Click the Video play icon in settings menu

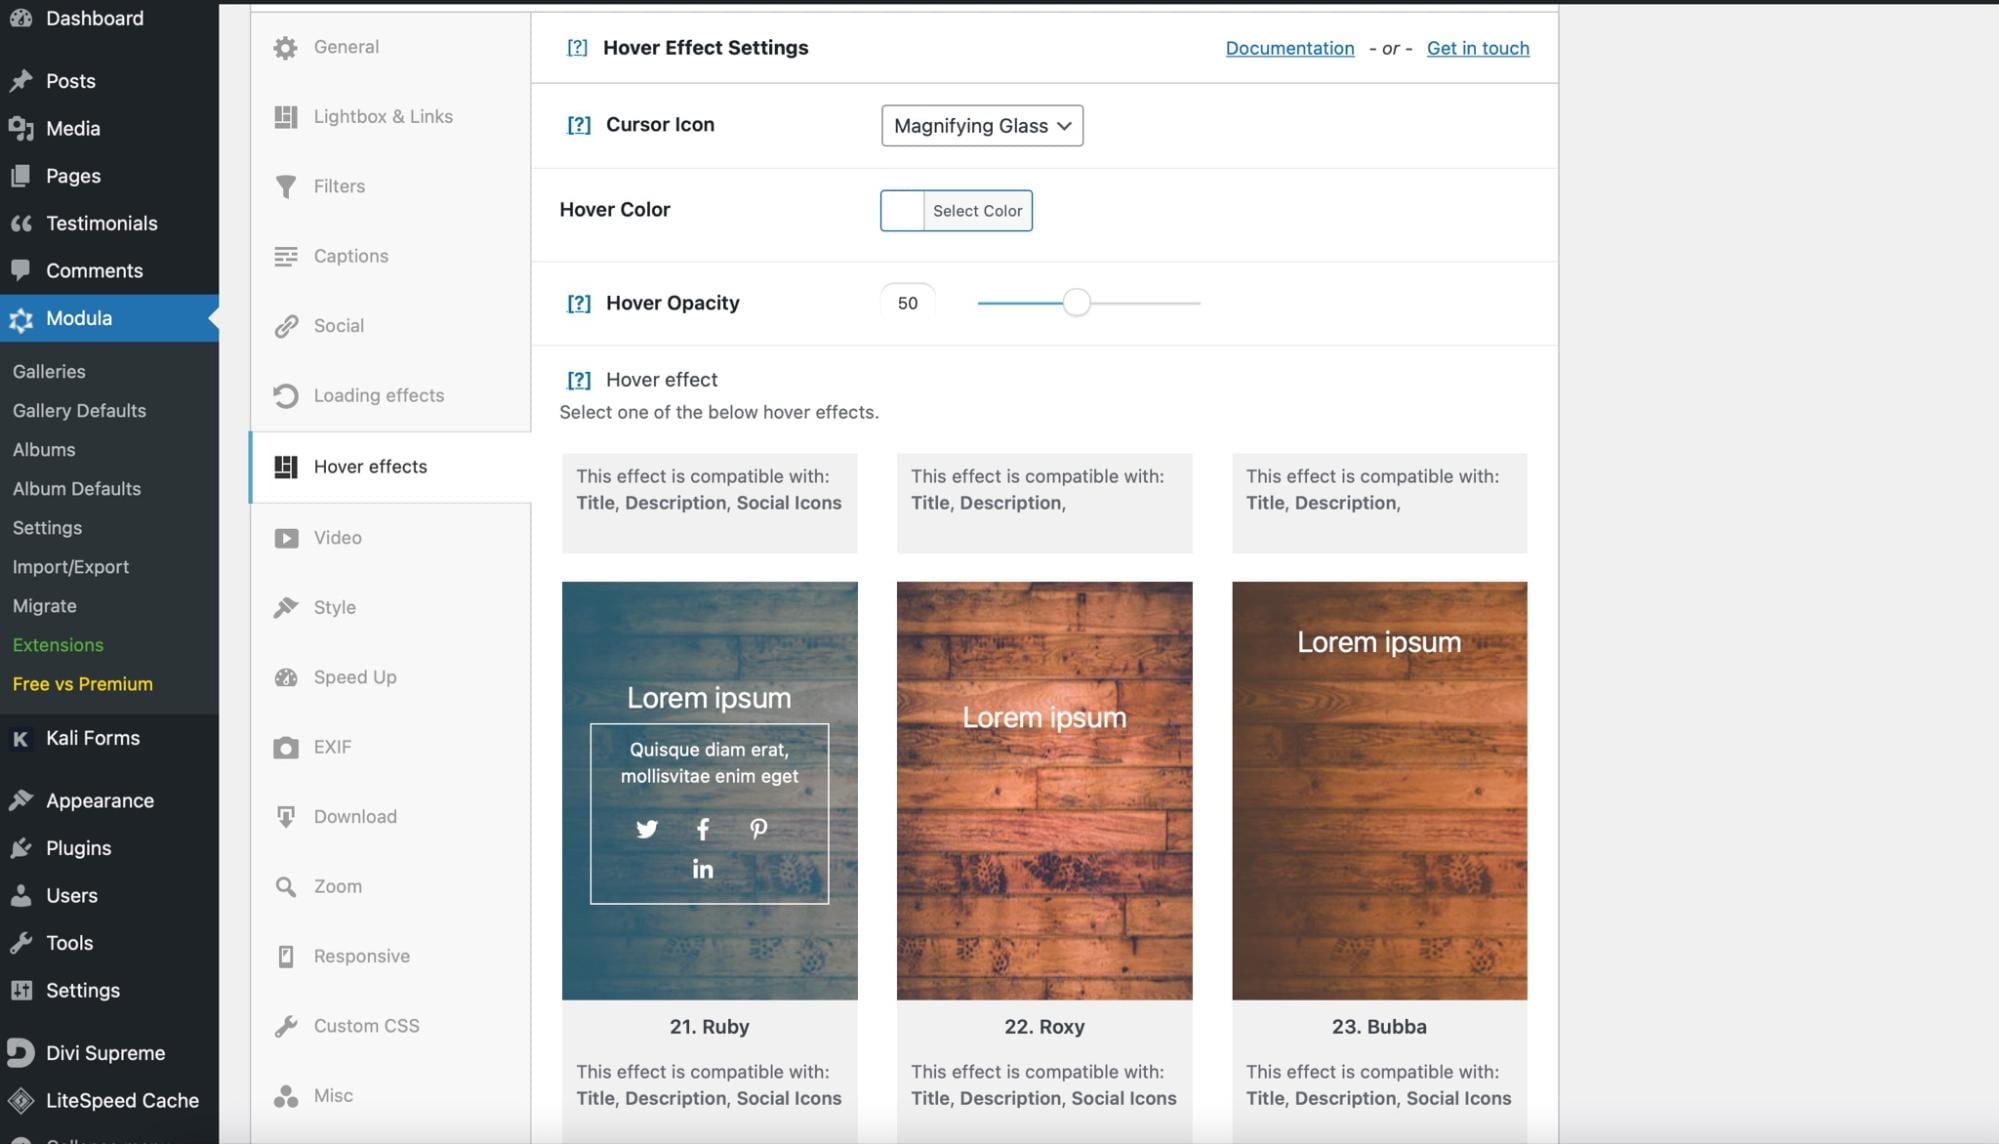[285, 537]
